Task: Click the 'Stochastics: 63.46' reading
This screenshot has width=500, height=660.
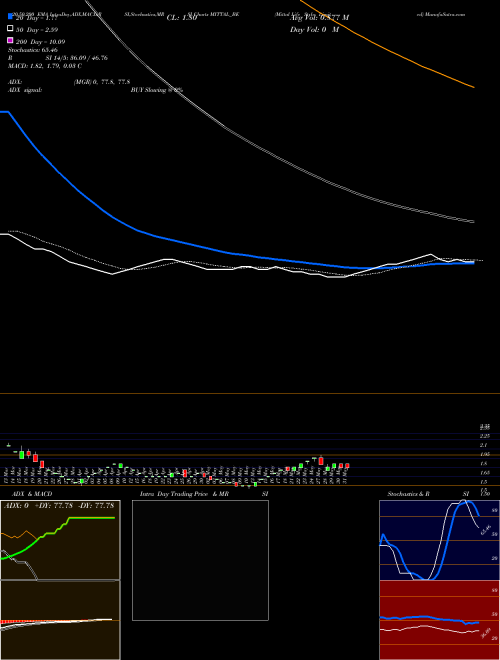Action: (33, 50)
